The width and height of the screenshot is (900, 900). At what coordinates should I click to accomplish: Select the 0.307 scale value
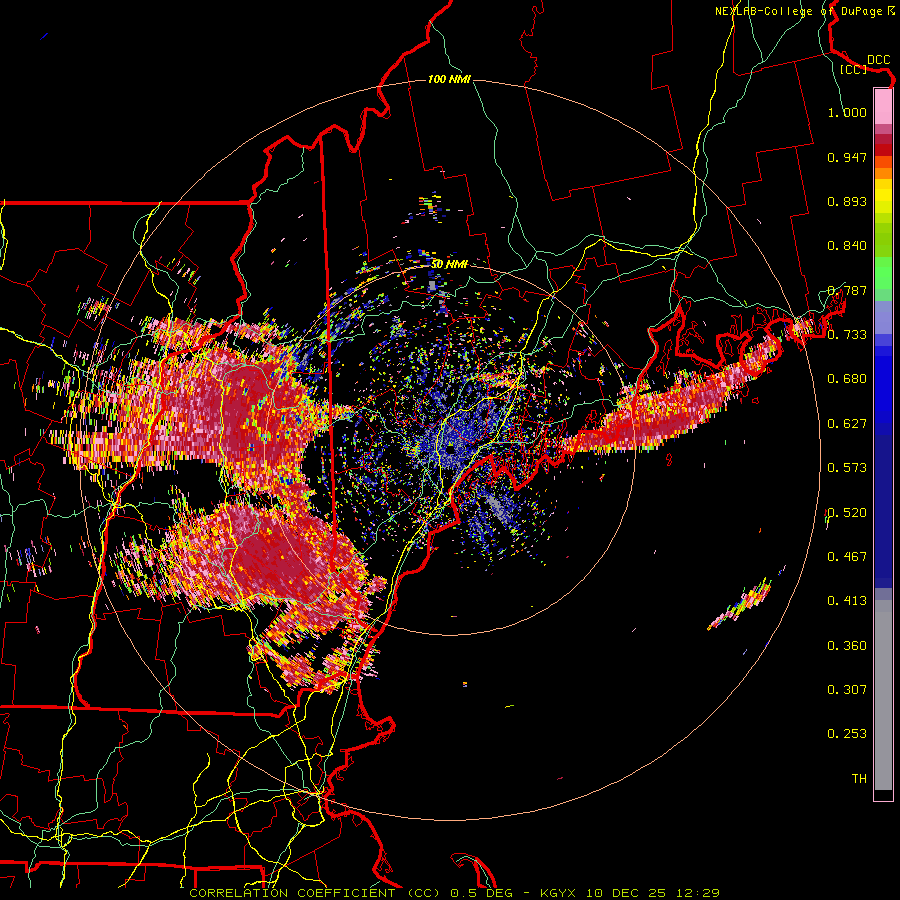coord(847,690)
